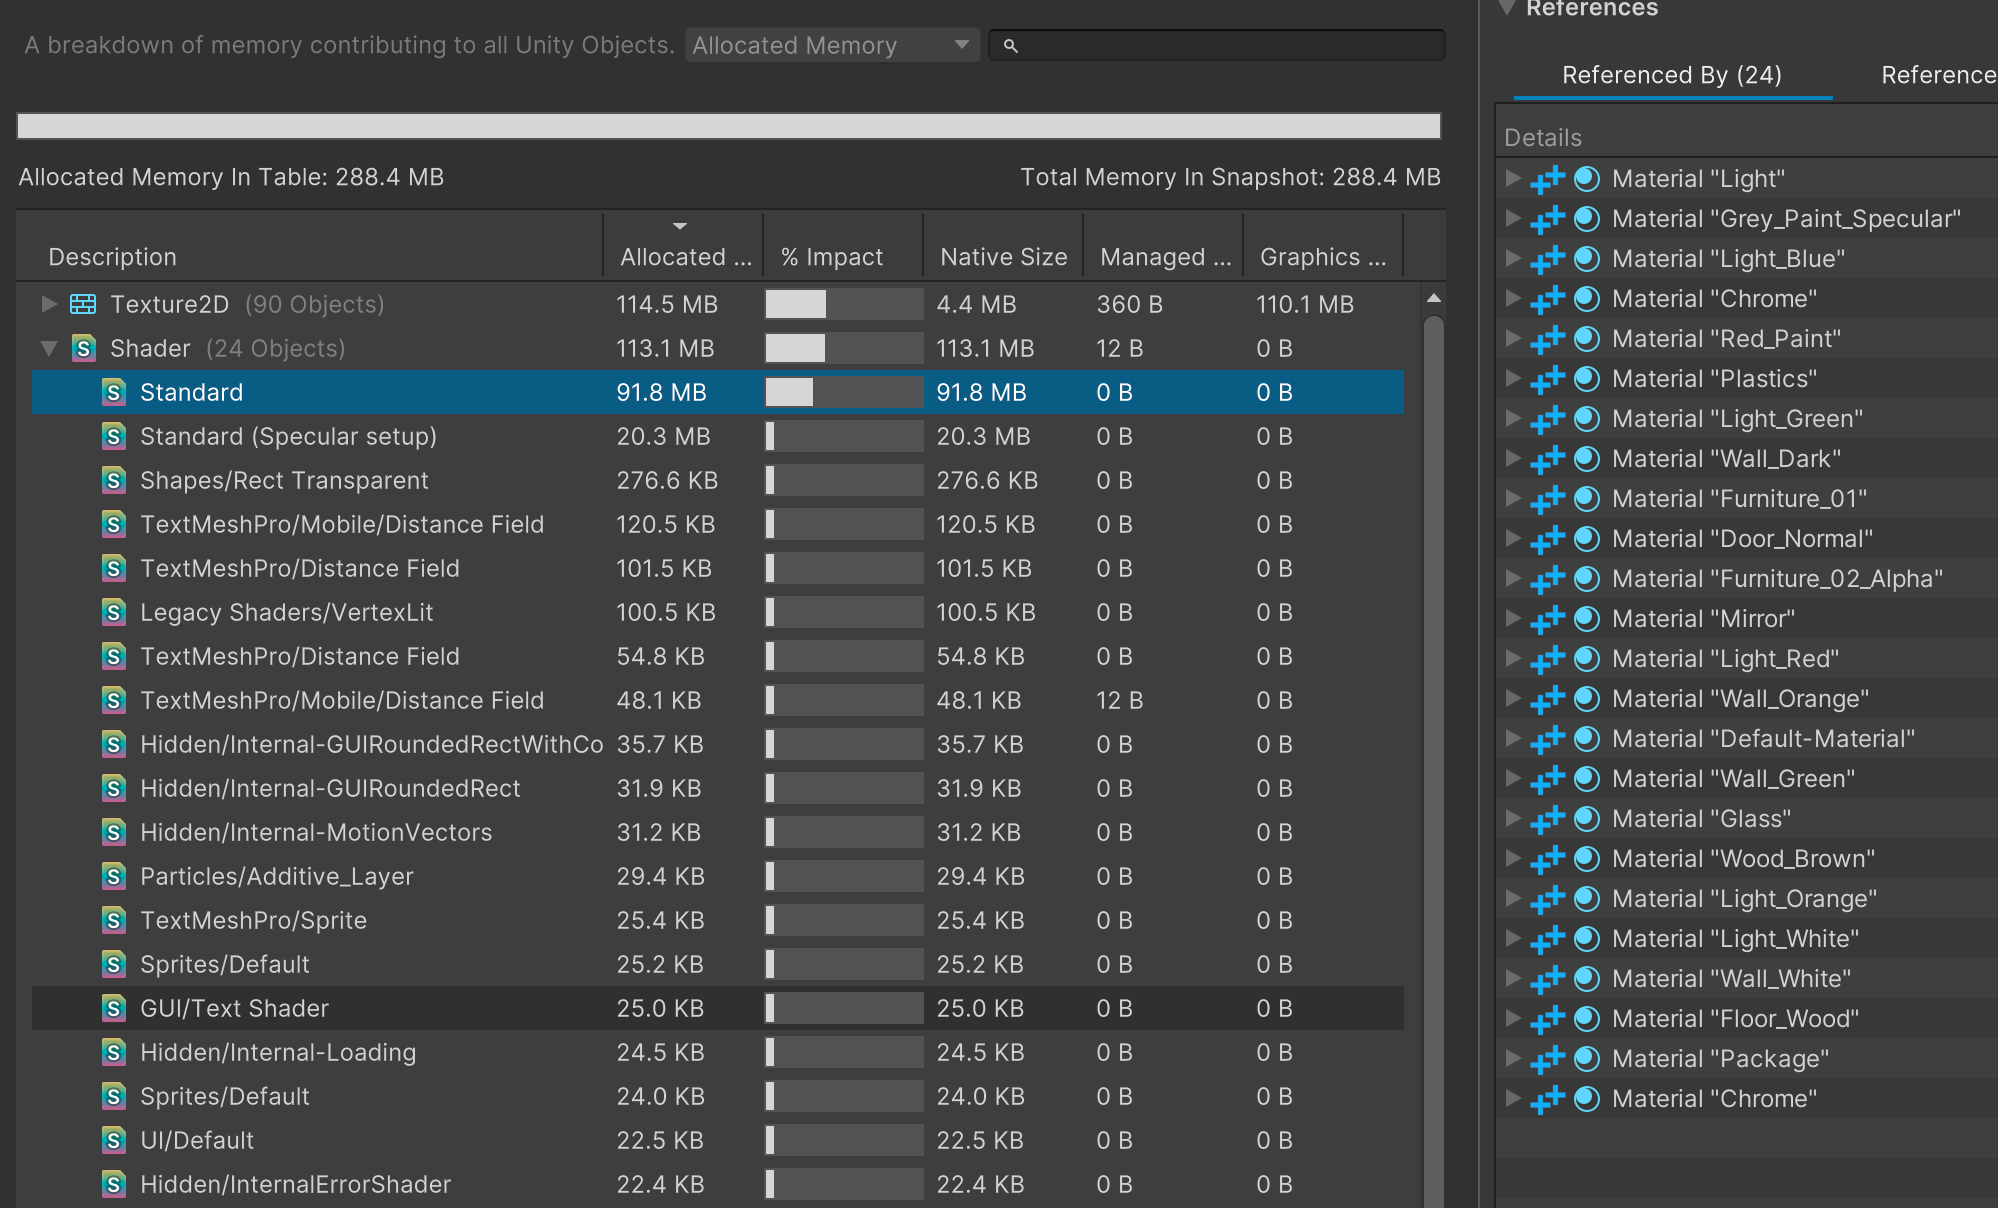Viewport: 1998px width, 1208px height.
Task: Expand the Material "Light" reference entry
Action: tap(1513, 178)
